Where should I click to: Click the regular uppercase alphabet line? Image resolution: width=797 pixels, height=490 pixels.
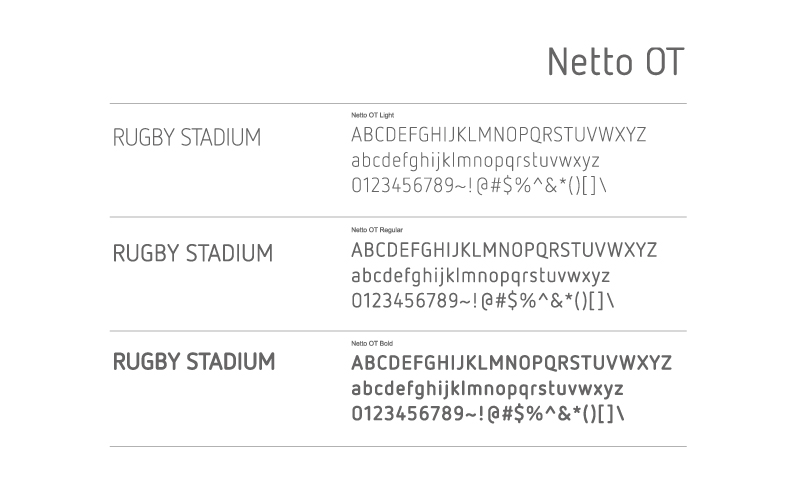coord(504,250)
